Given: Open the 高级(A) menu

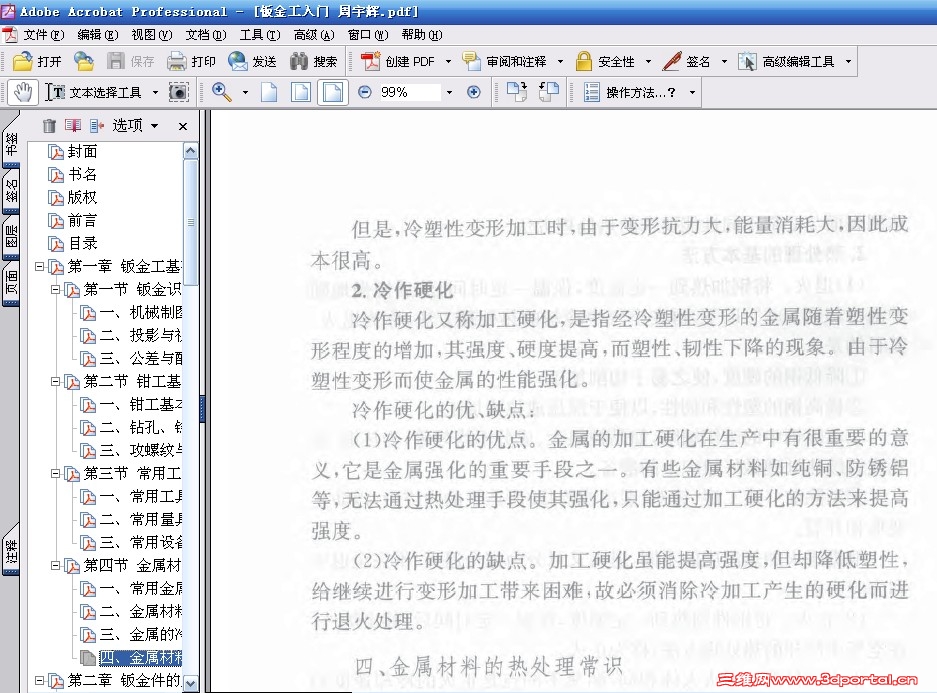Looking at the screenshot, I should tap(314, 35).
